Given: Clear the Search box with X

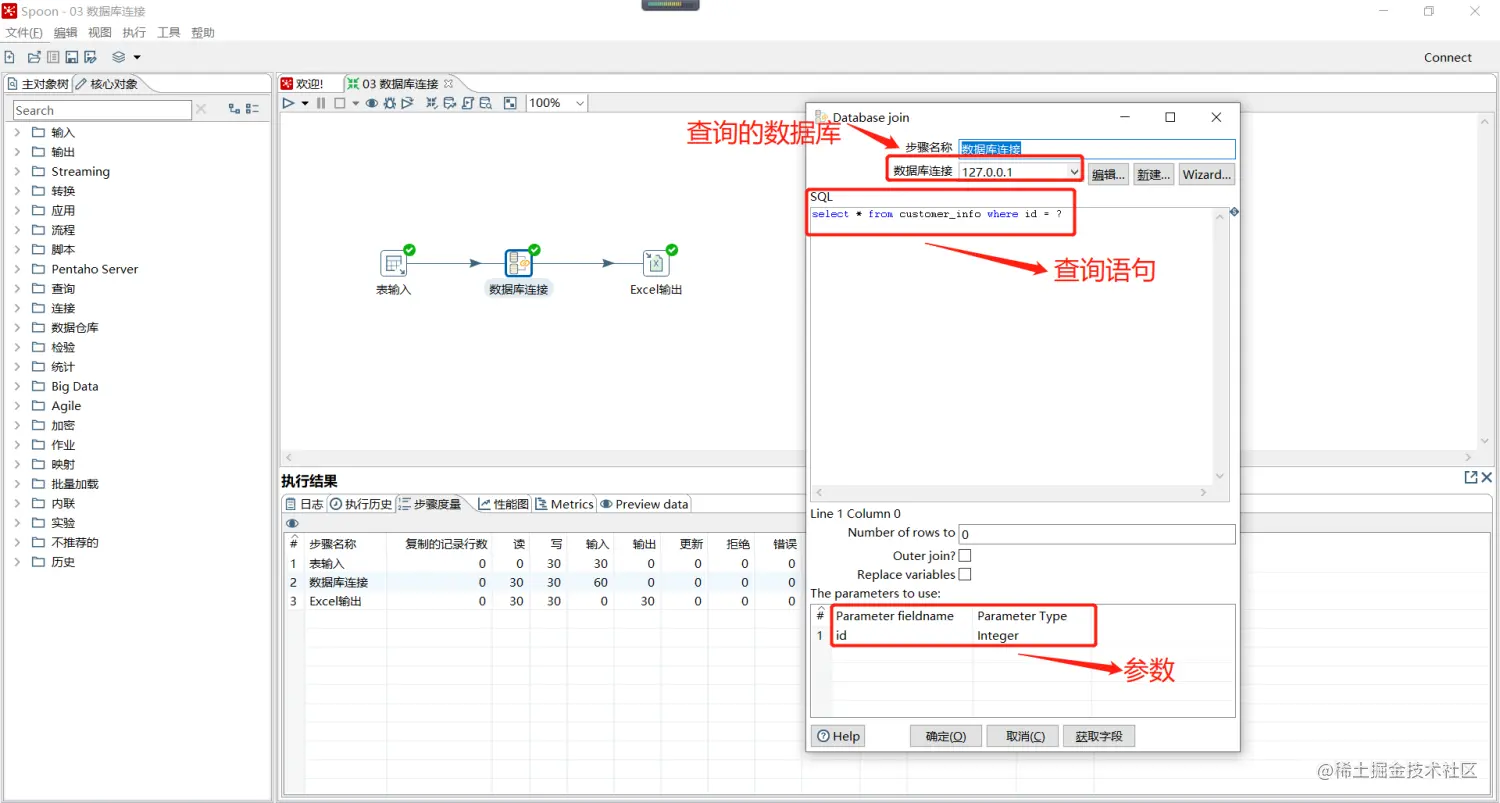Looking at the screenshot, I should (201, 110).
